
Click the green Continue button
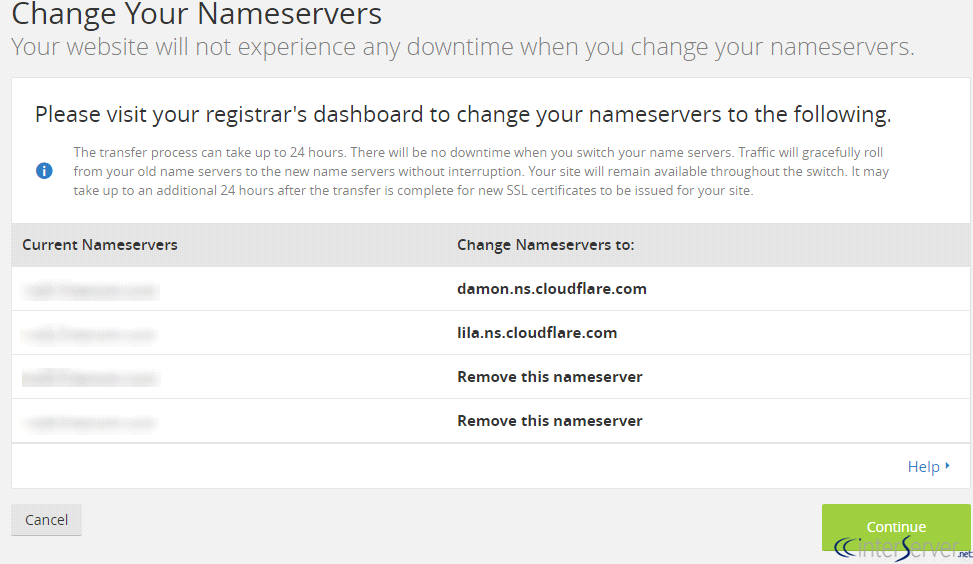point(895,527)
